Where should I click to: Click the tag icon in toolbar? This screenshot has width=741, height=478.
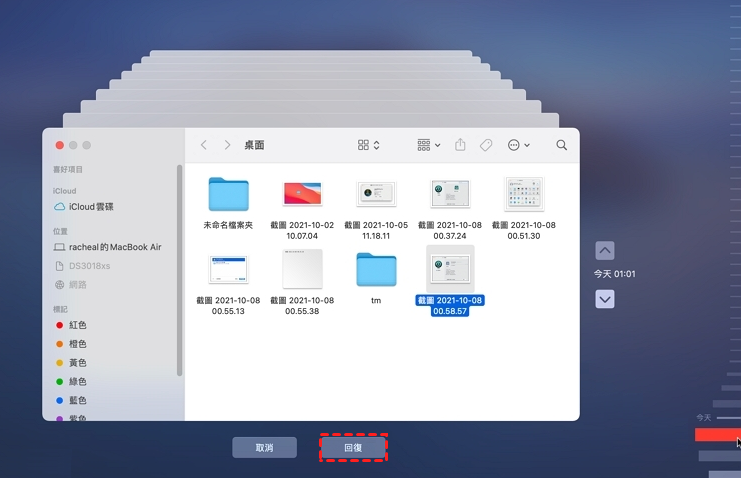tap(486, 145)
